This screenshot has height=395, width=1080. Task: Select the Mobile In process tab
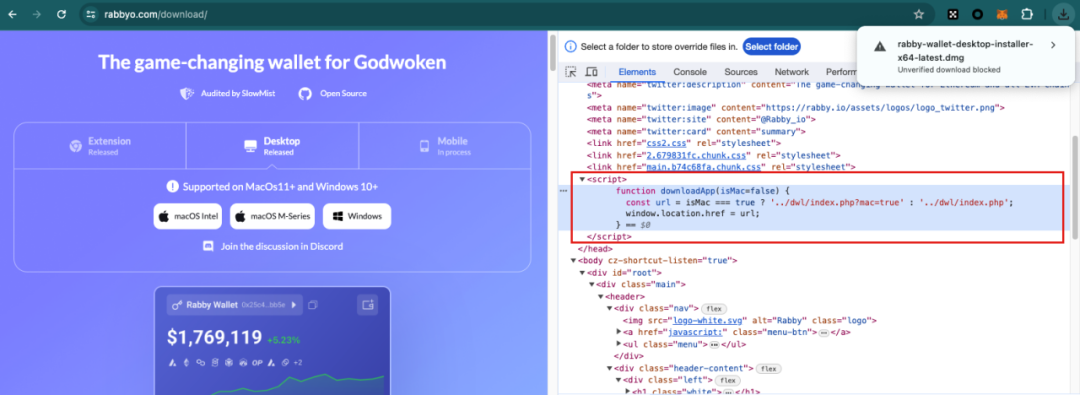click(444, 145)
